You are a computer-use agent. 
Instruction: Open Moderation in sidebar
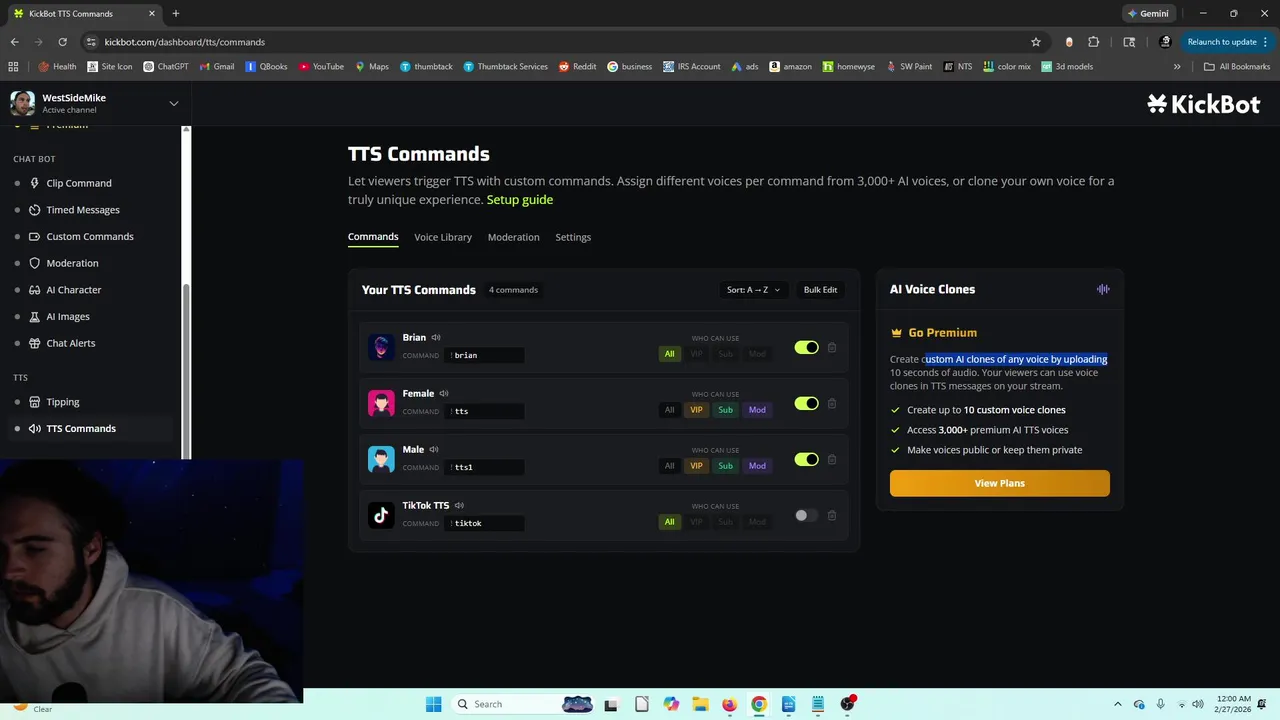[72, 263]
